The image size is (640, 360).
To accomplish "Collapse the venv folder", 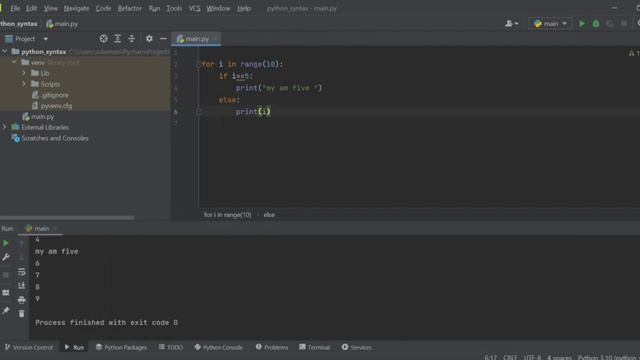I will (14, 62).
